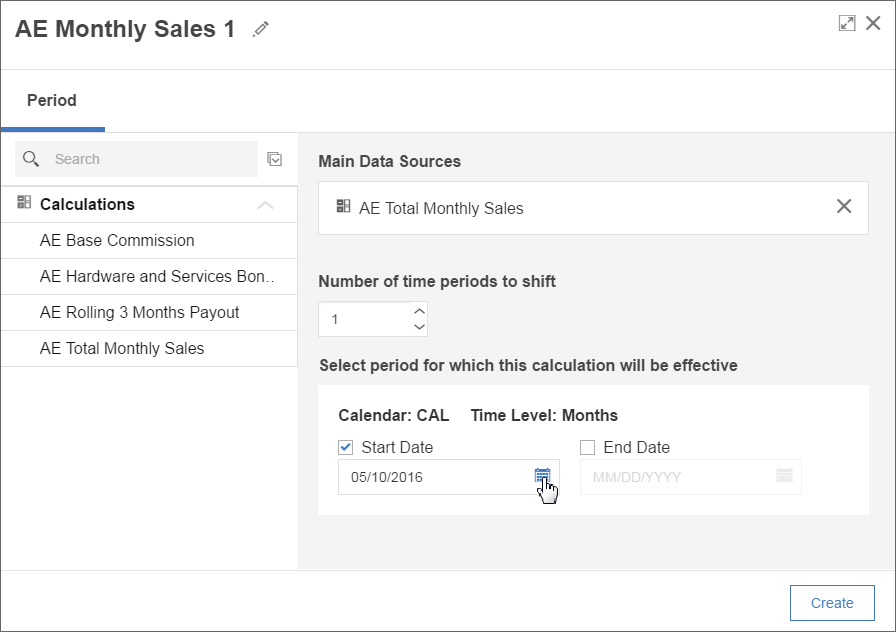Click the search magnifier icon
Viewport: 896px width, 632px height.
click(x=31, y=159)
